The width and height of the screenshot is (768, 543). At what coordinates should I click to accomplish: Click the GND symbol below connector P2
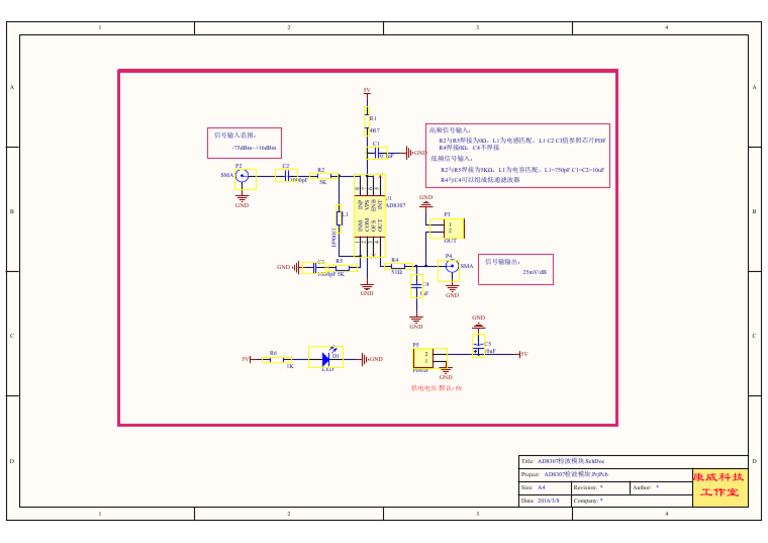[242, 200]
